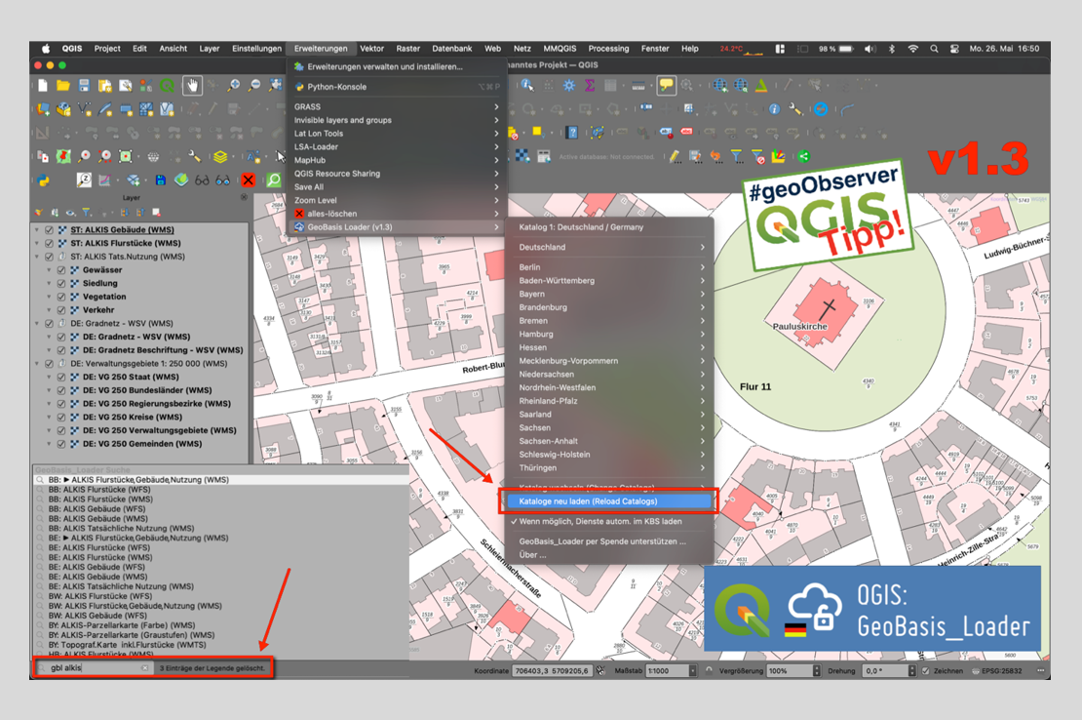Click the green share icon in toolbar

point(802,156)
